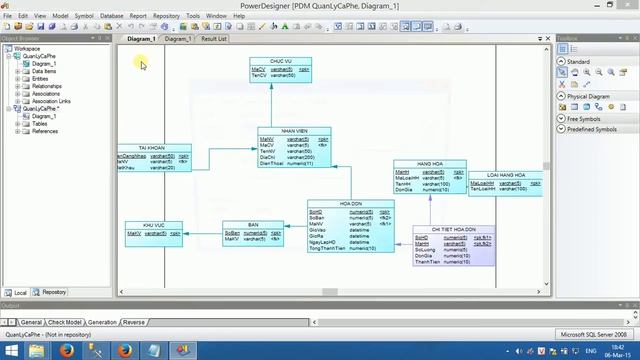Select the Table tool in Physical Diagram
640x360 pixels.
(x=575, y=107)
